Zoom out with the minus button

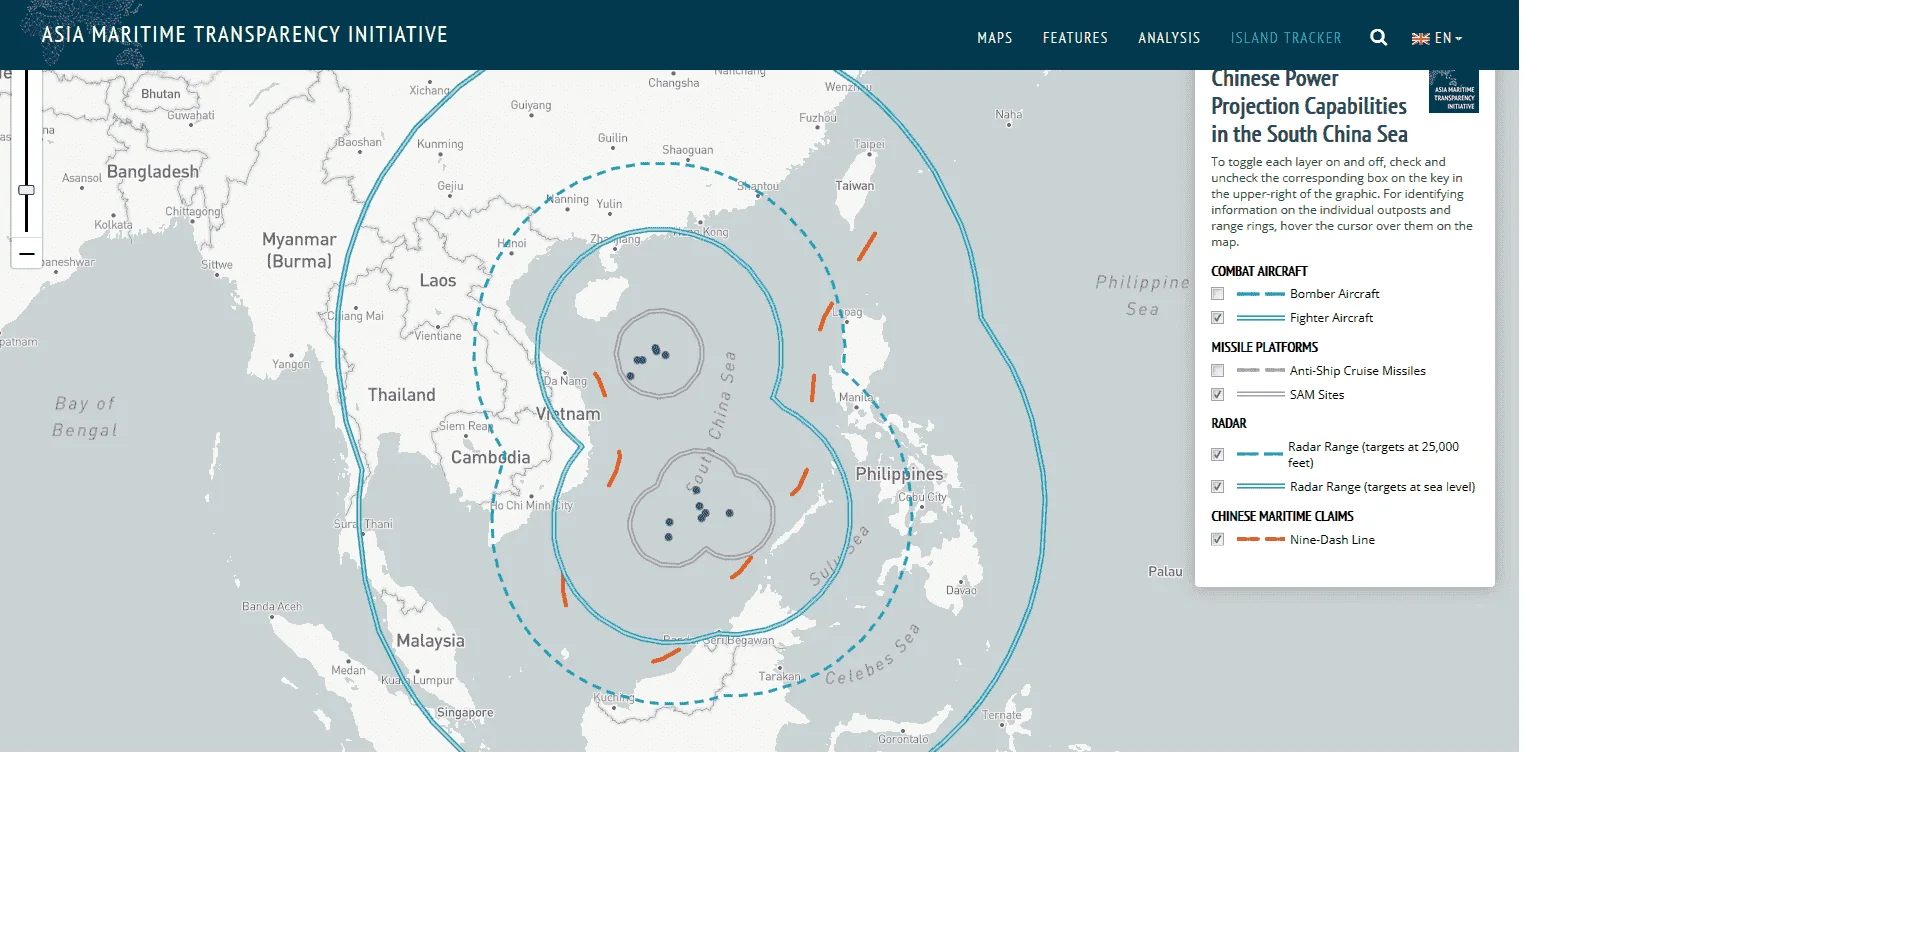tap(27, 254)
